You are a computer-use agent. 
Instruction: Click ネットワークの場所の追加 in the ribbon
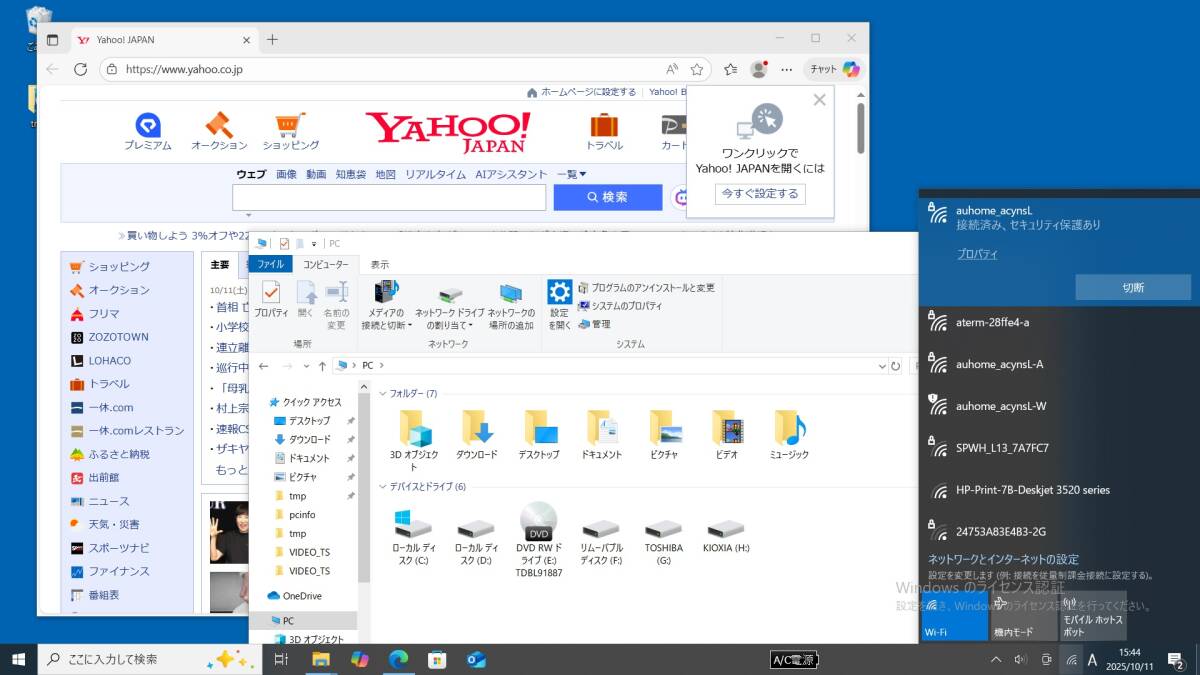[511, 307]
